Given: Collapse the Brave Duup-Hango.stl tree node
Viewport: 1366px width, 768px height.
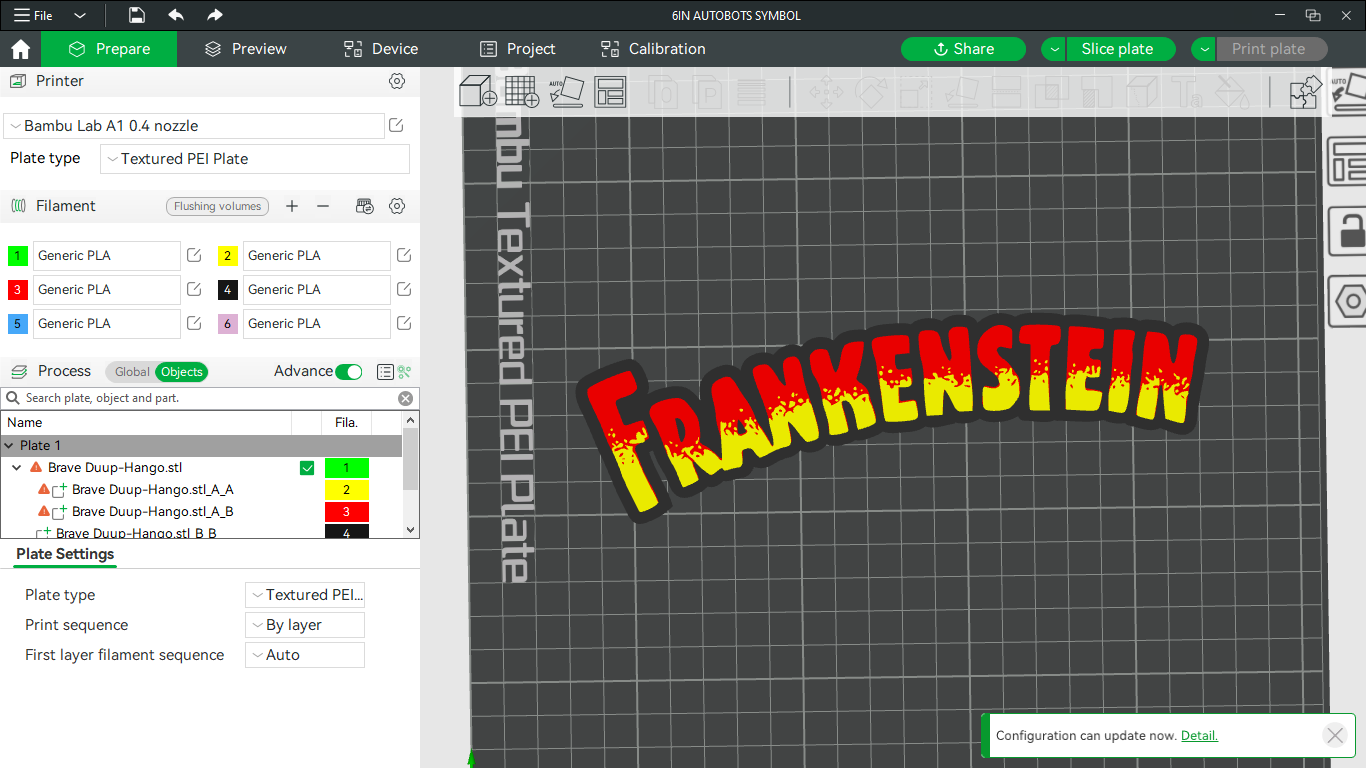Looking at the screenshot, I should [17, 468].
